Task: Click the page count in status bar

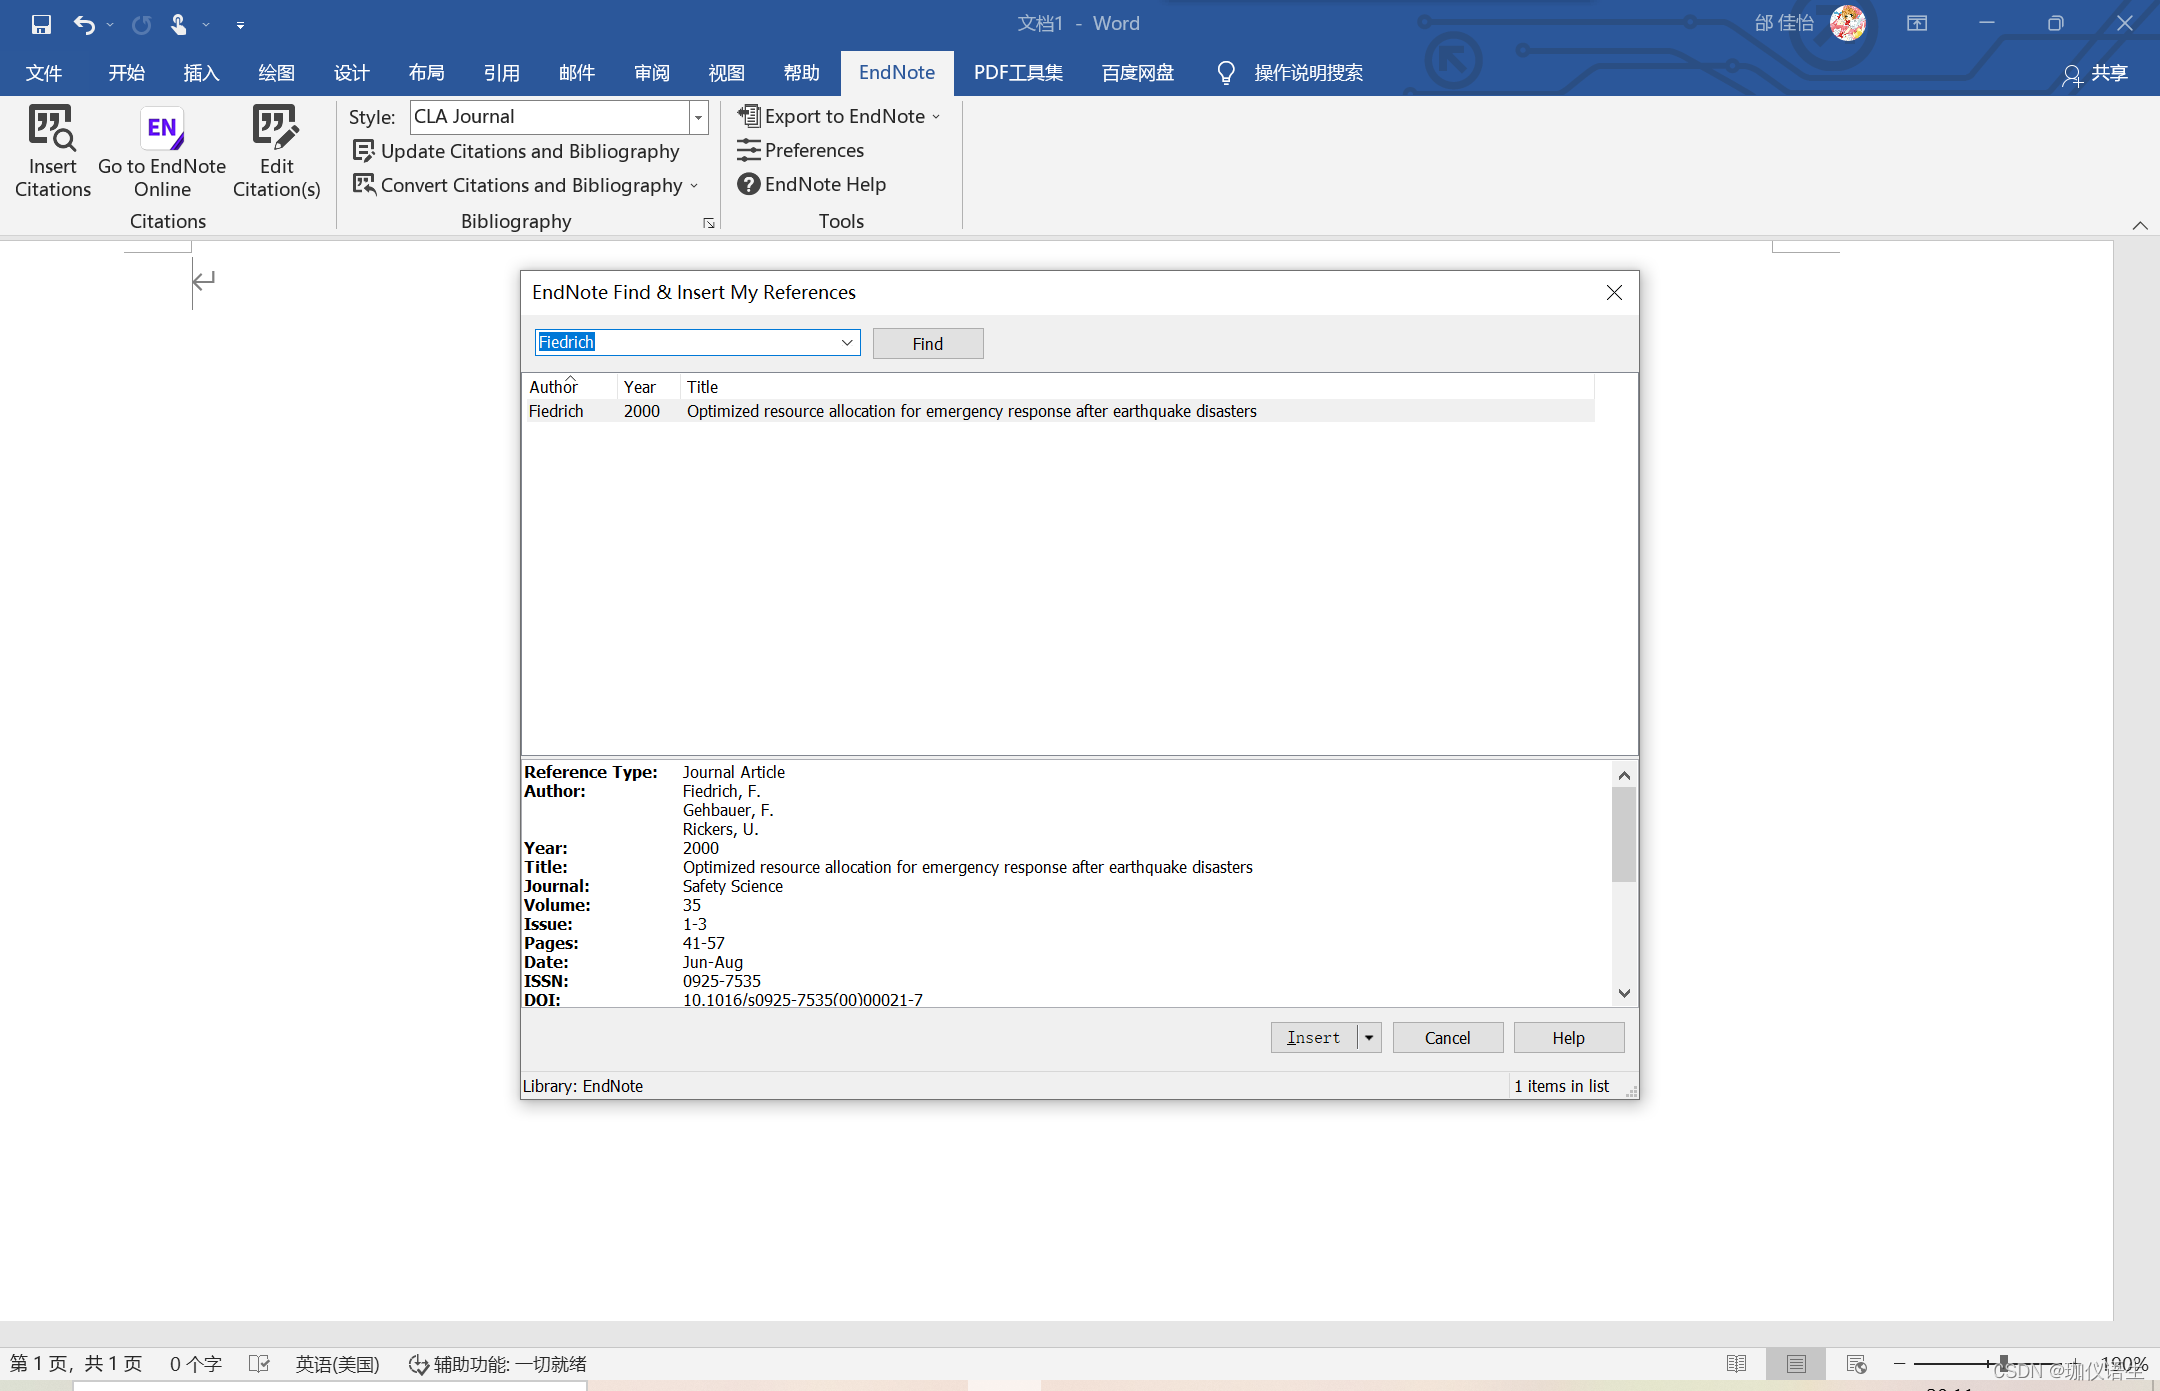Action: click(x=76, y=1364)
